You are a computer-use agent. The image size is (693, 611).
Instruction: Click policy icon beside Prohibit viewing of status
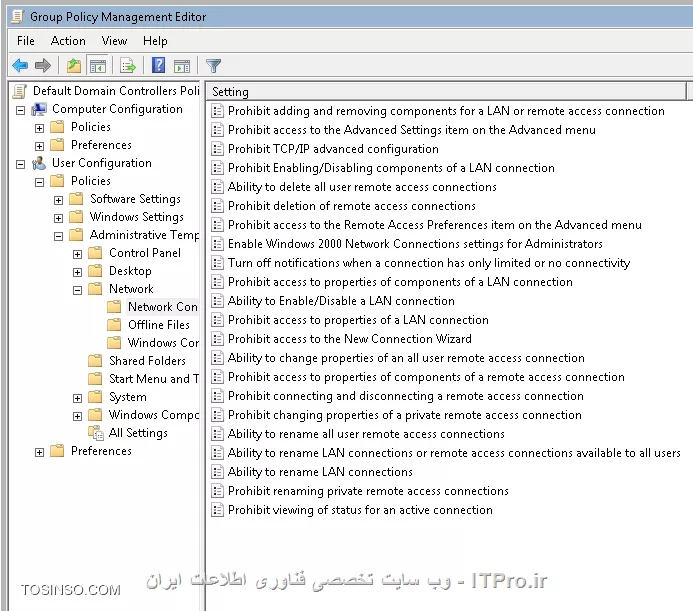point(217,510)
